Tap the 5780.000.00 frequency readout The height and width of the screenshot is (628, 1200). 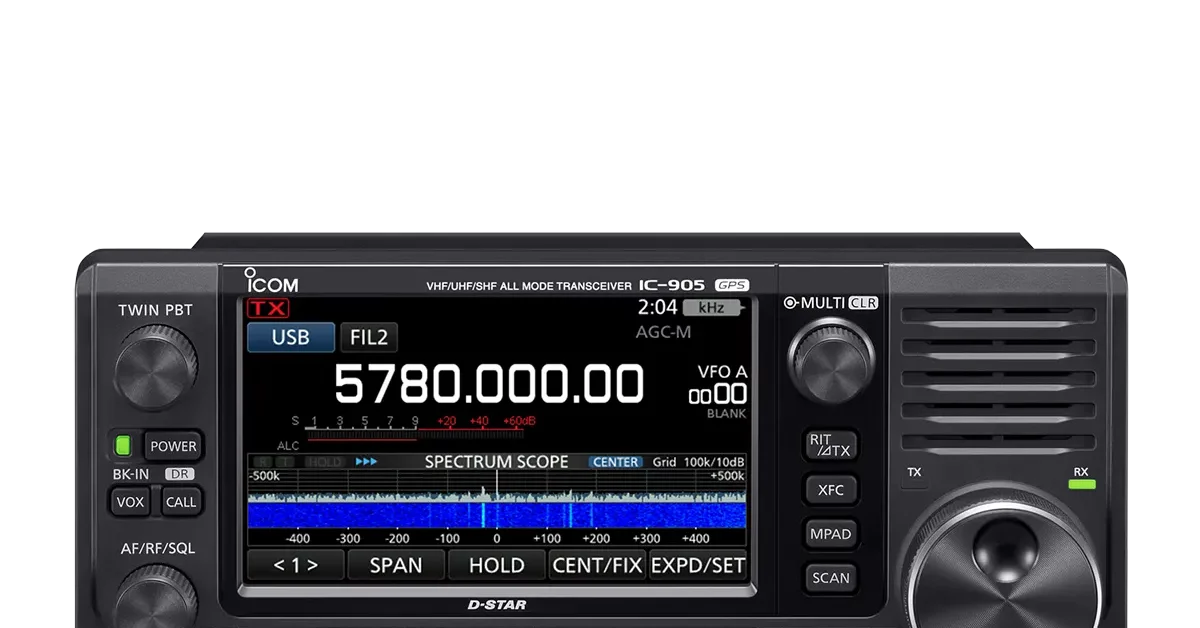pyautogui.click(x=489, y=385)
